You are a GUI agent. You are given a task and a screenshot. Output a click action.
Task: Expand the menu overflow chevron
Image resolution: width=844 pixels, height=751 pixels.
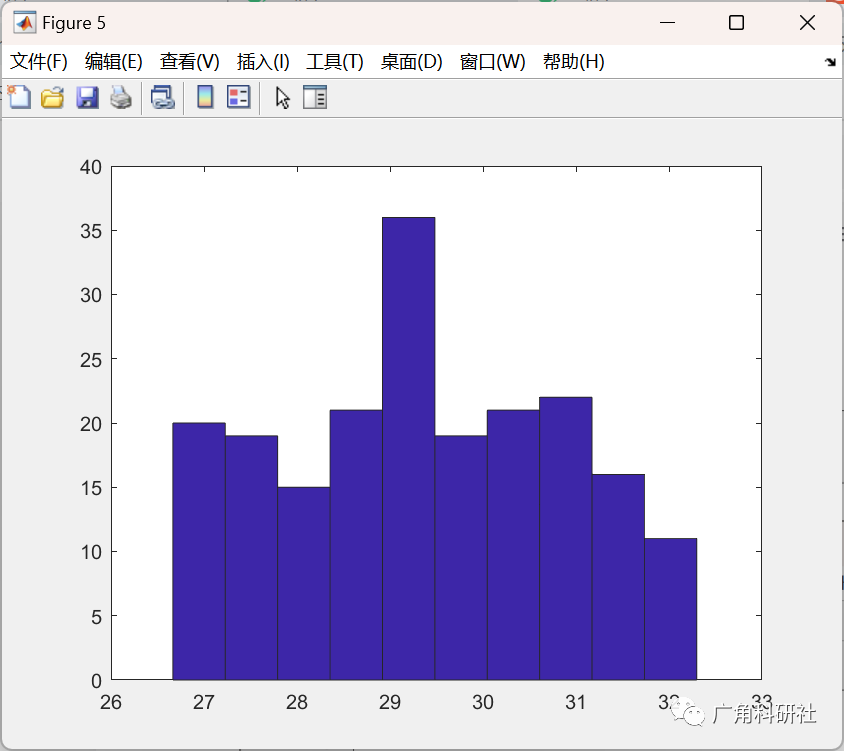[830, 62]
